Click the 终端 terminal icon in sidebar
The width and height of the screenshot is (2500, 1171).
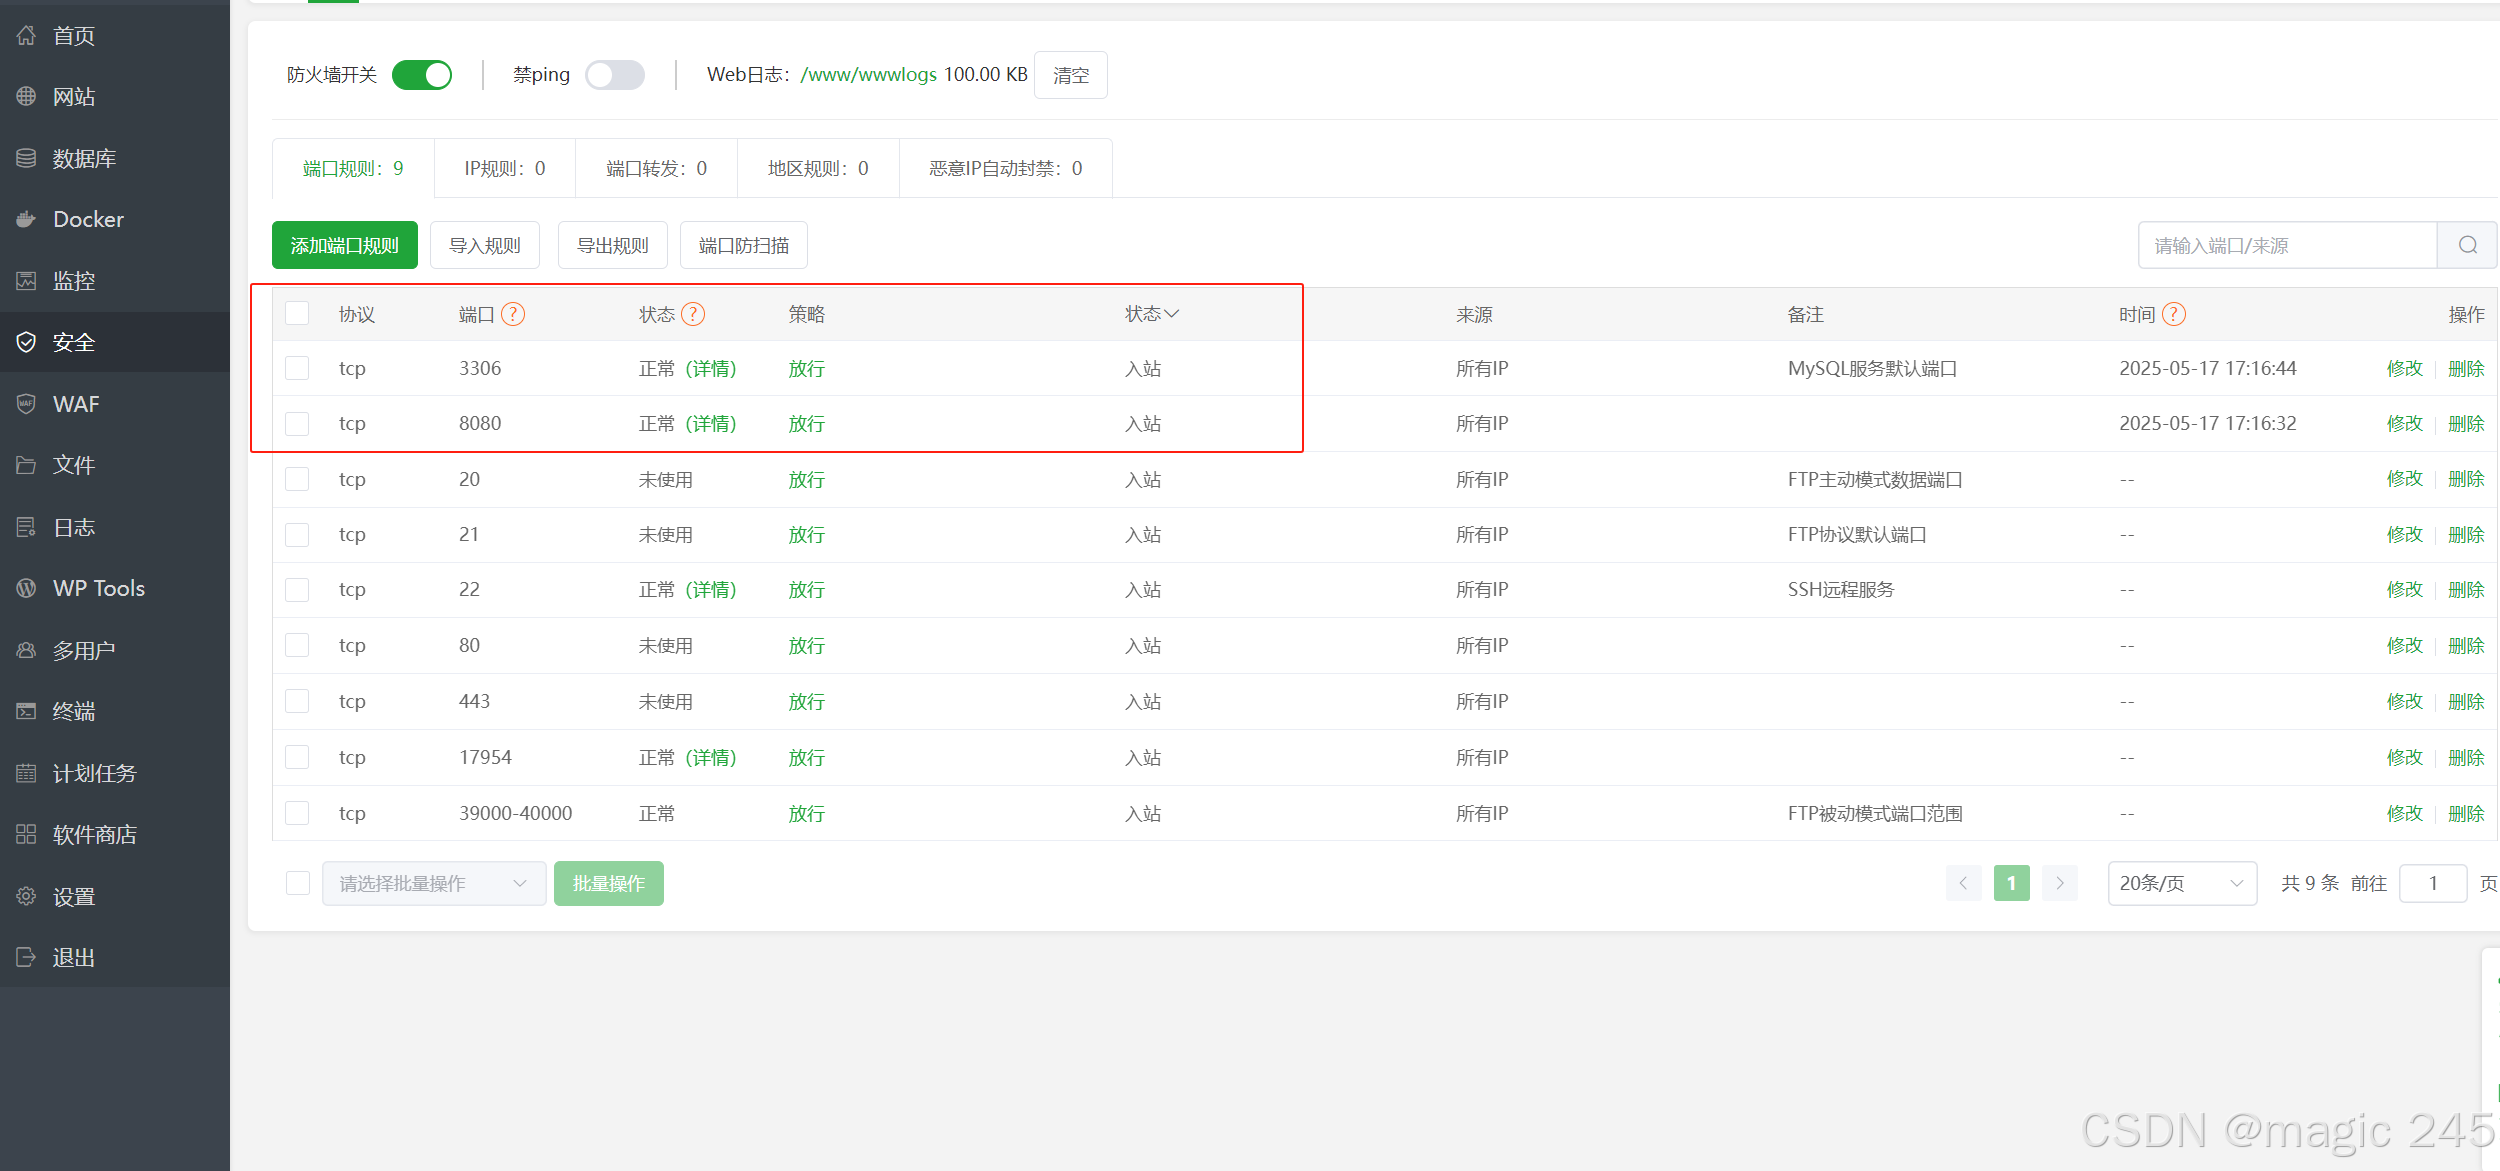click(26, 711)
